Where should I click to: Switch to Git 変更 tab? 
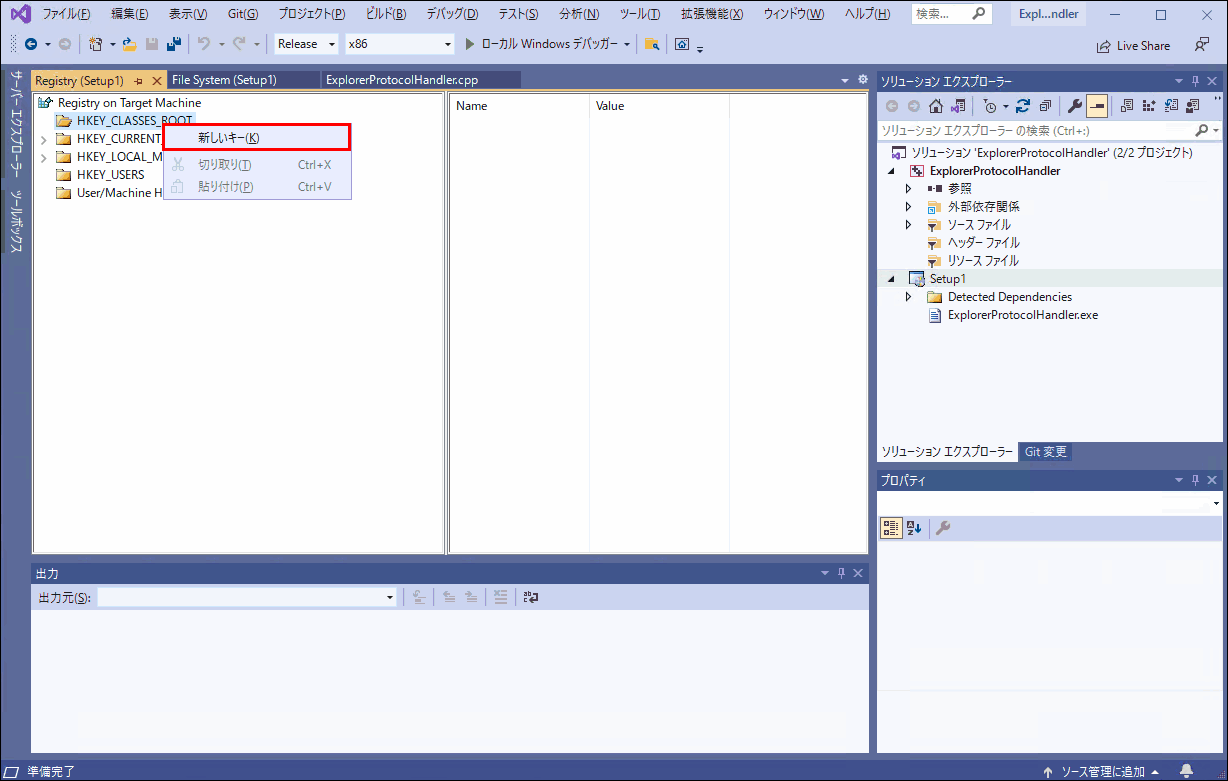click(x=1045, y=452)
